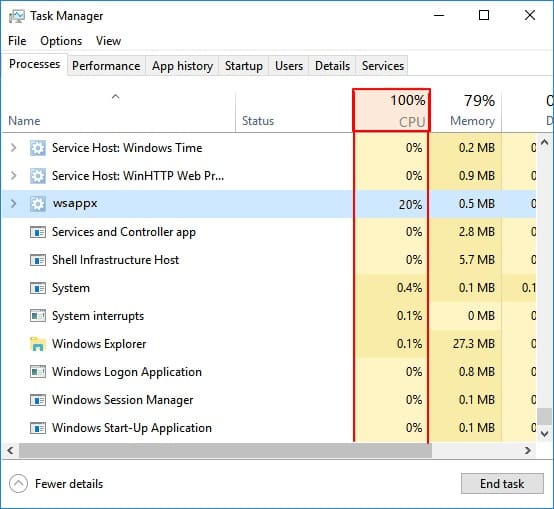
Task: Click the horizontal scrollbar right arrow
Action: pos(528,450)
